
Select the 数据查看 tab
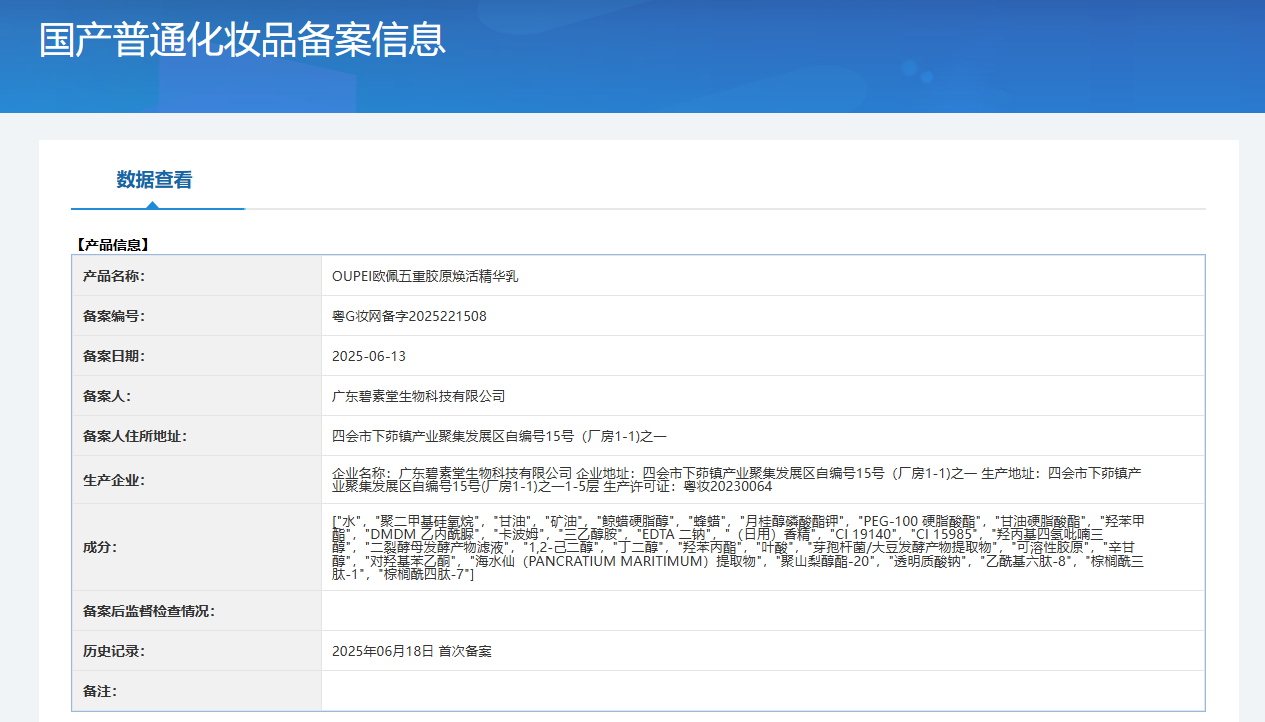point(154,180)
